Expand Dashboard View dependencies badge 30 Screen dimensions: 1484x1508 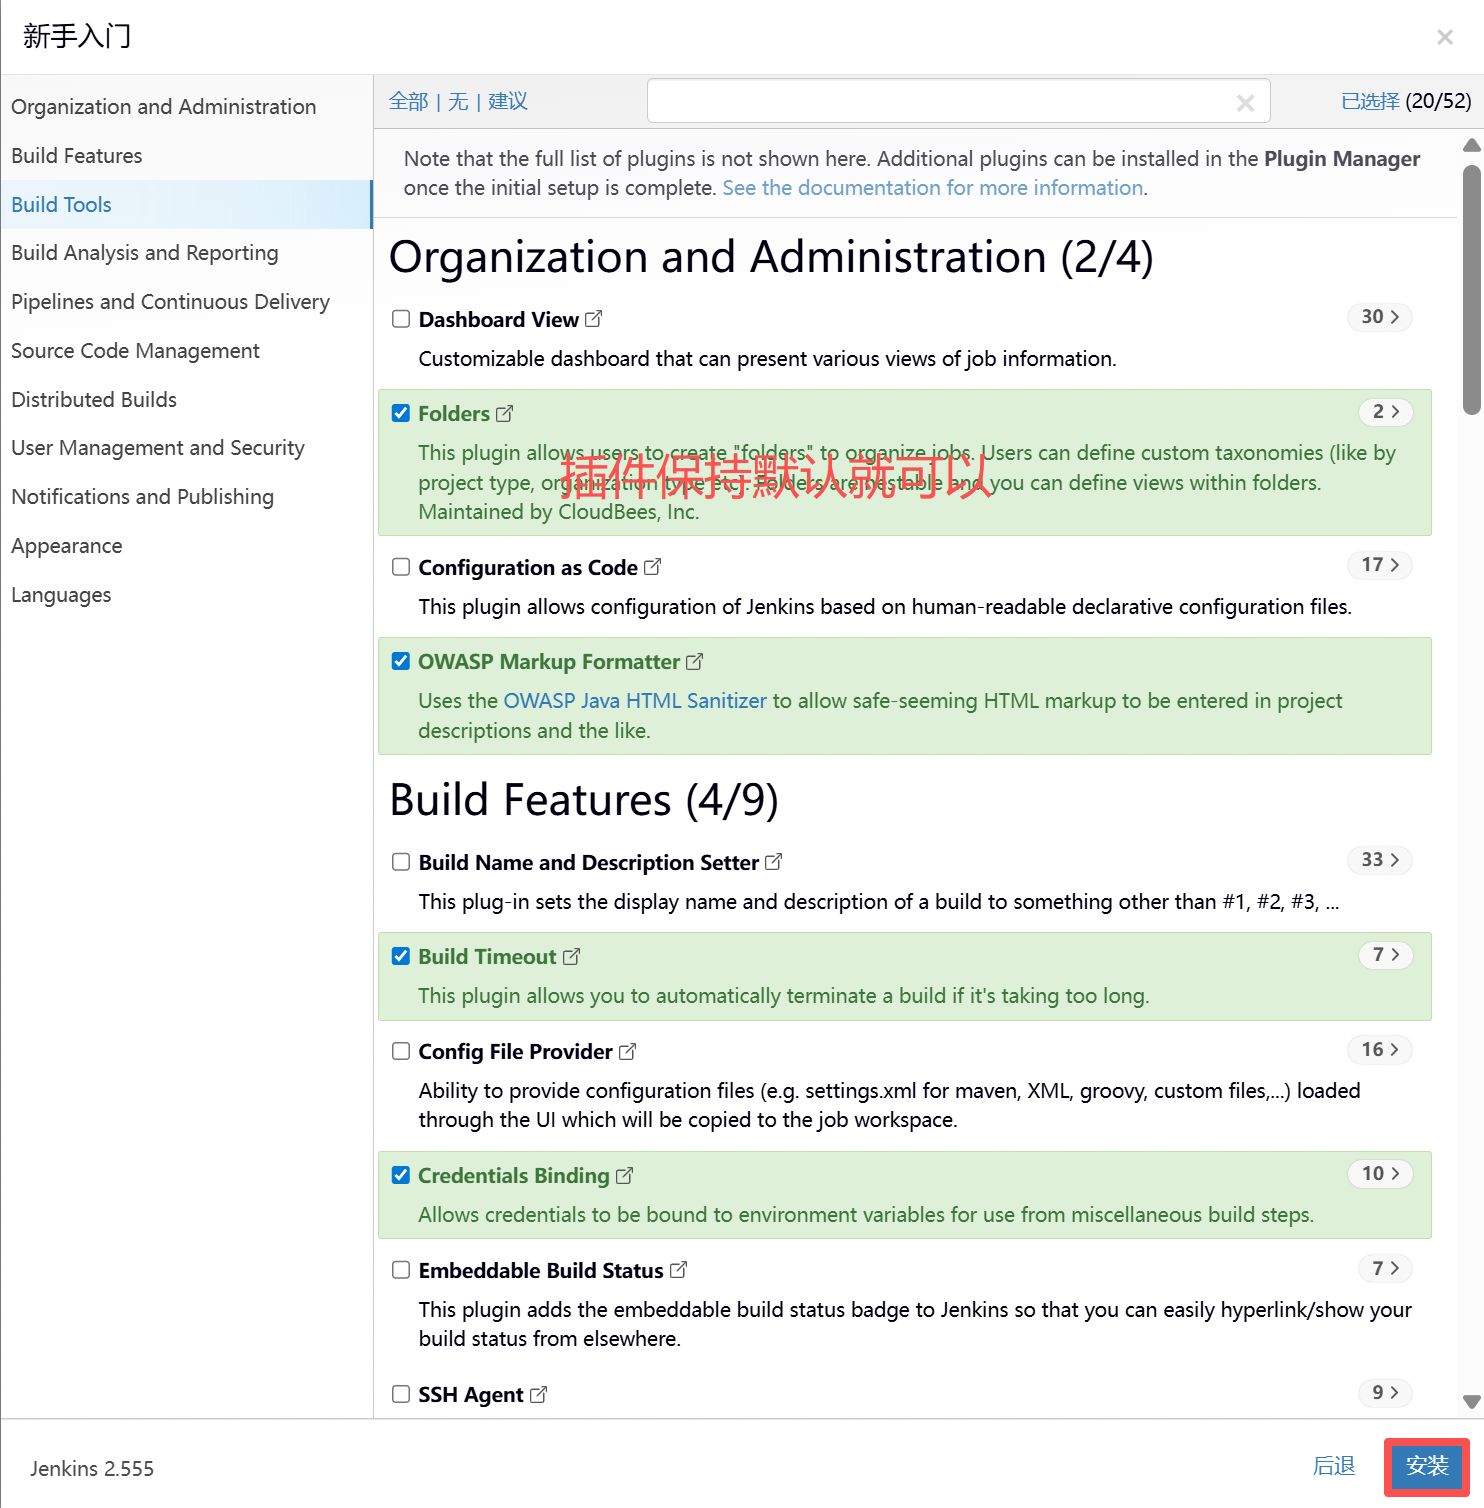click(1380, 317)
